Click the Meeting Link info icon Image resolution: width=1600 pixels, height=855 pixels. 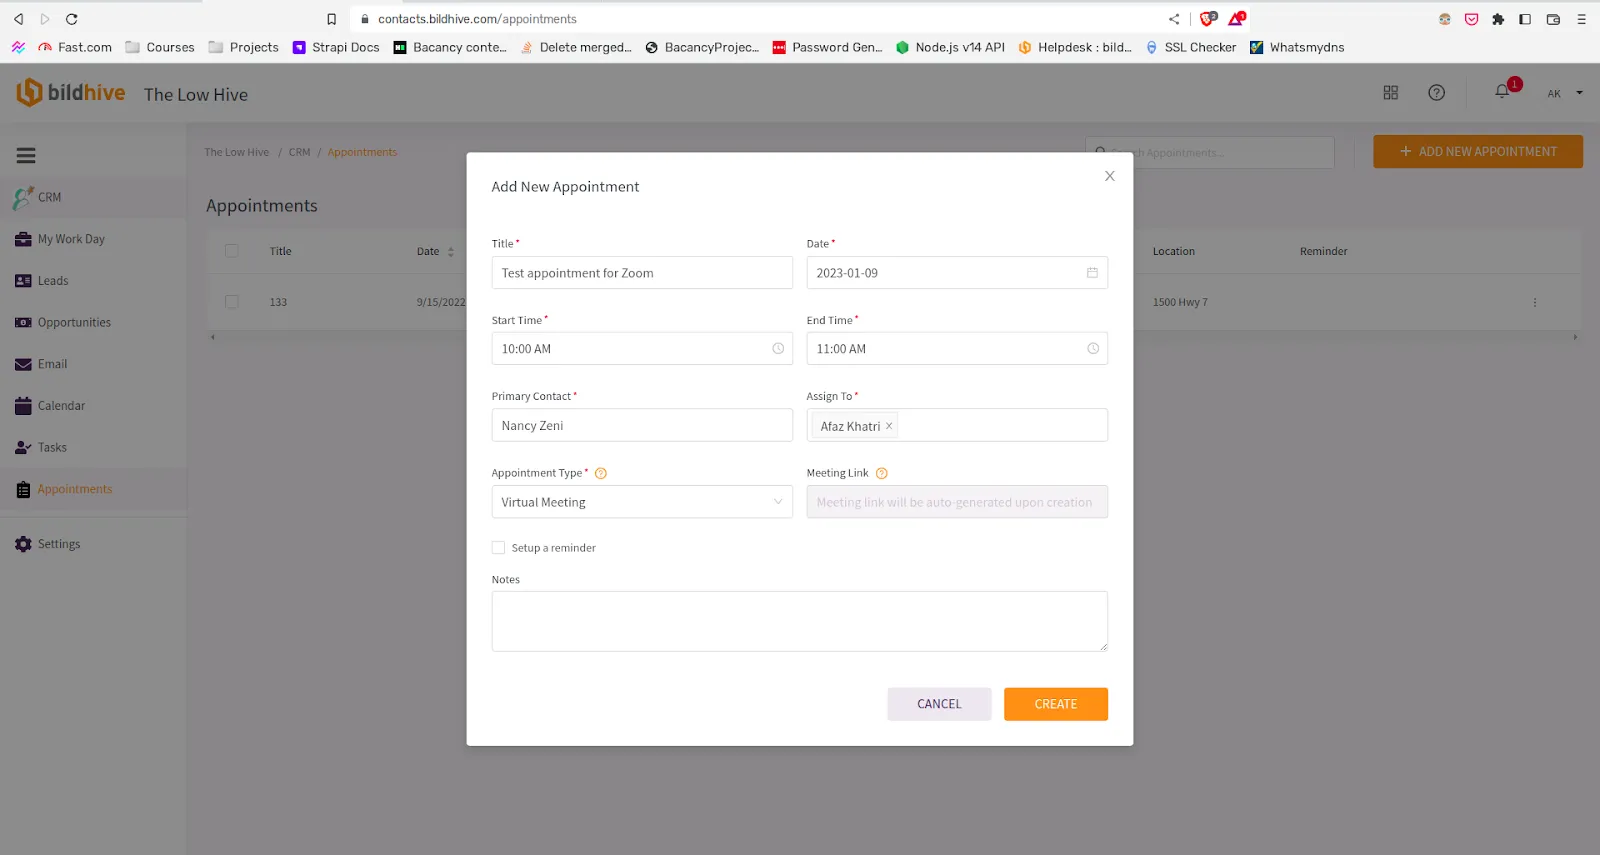coord(881,474)
